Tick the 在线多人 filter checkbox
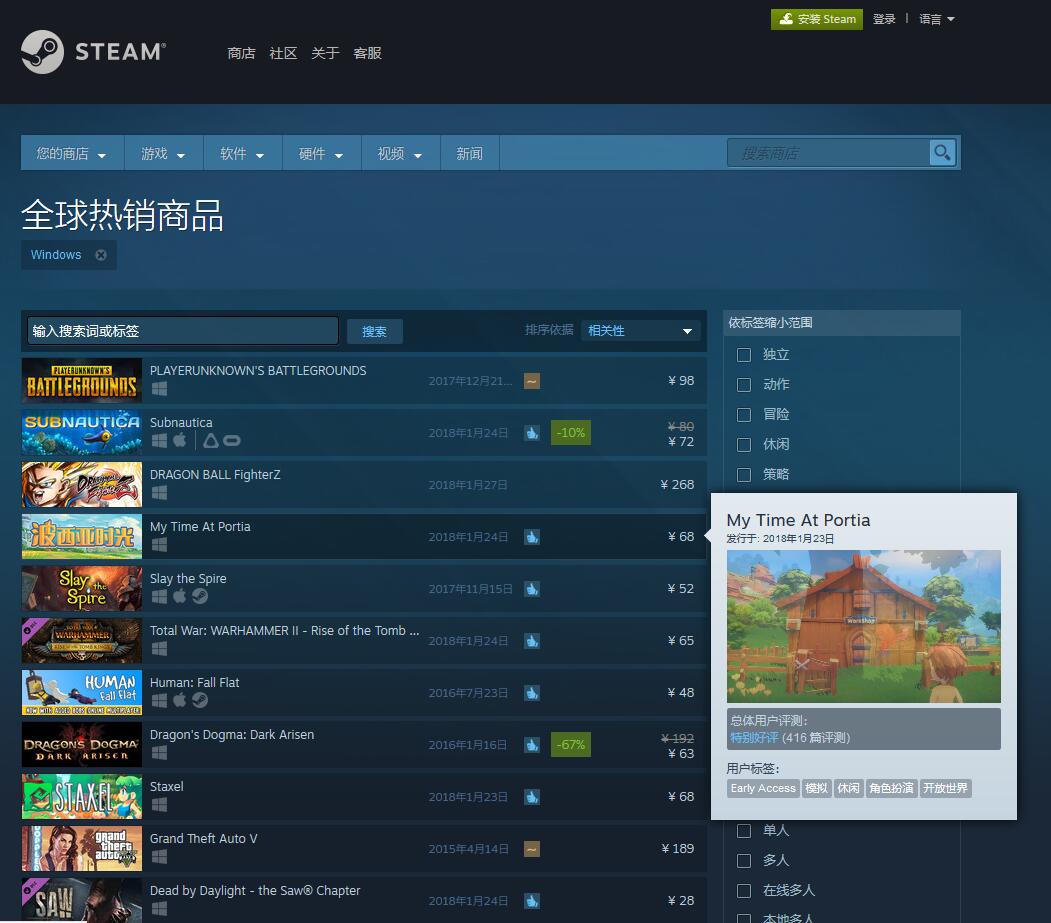The width and height of the screenshot is (1051, 923). pos(744,891)
